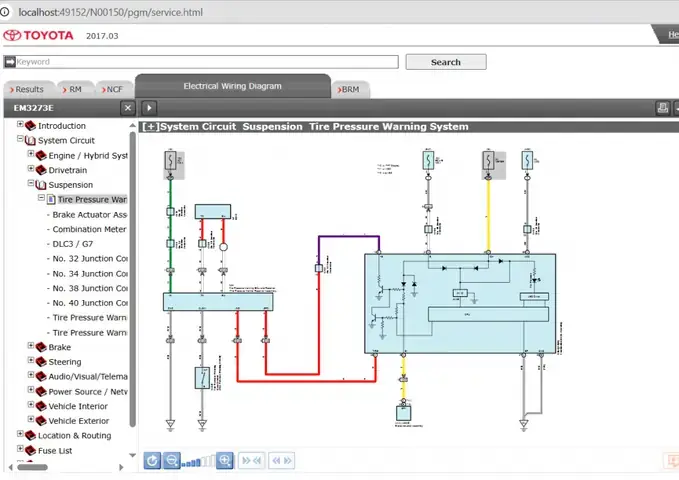Zoom out the wiring diagram
This screenshot has height=480, width=679.
[x=171, y=461]
